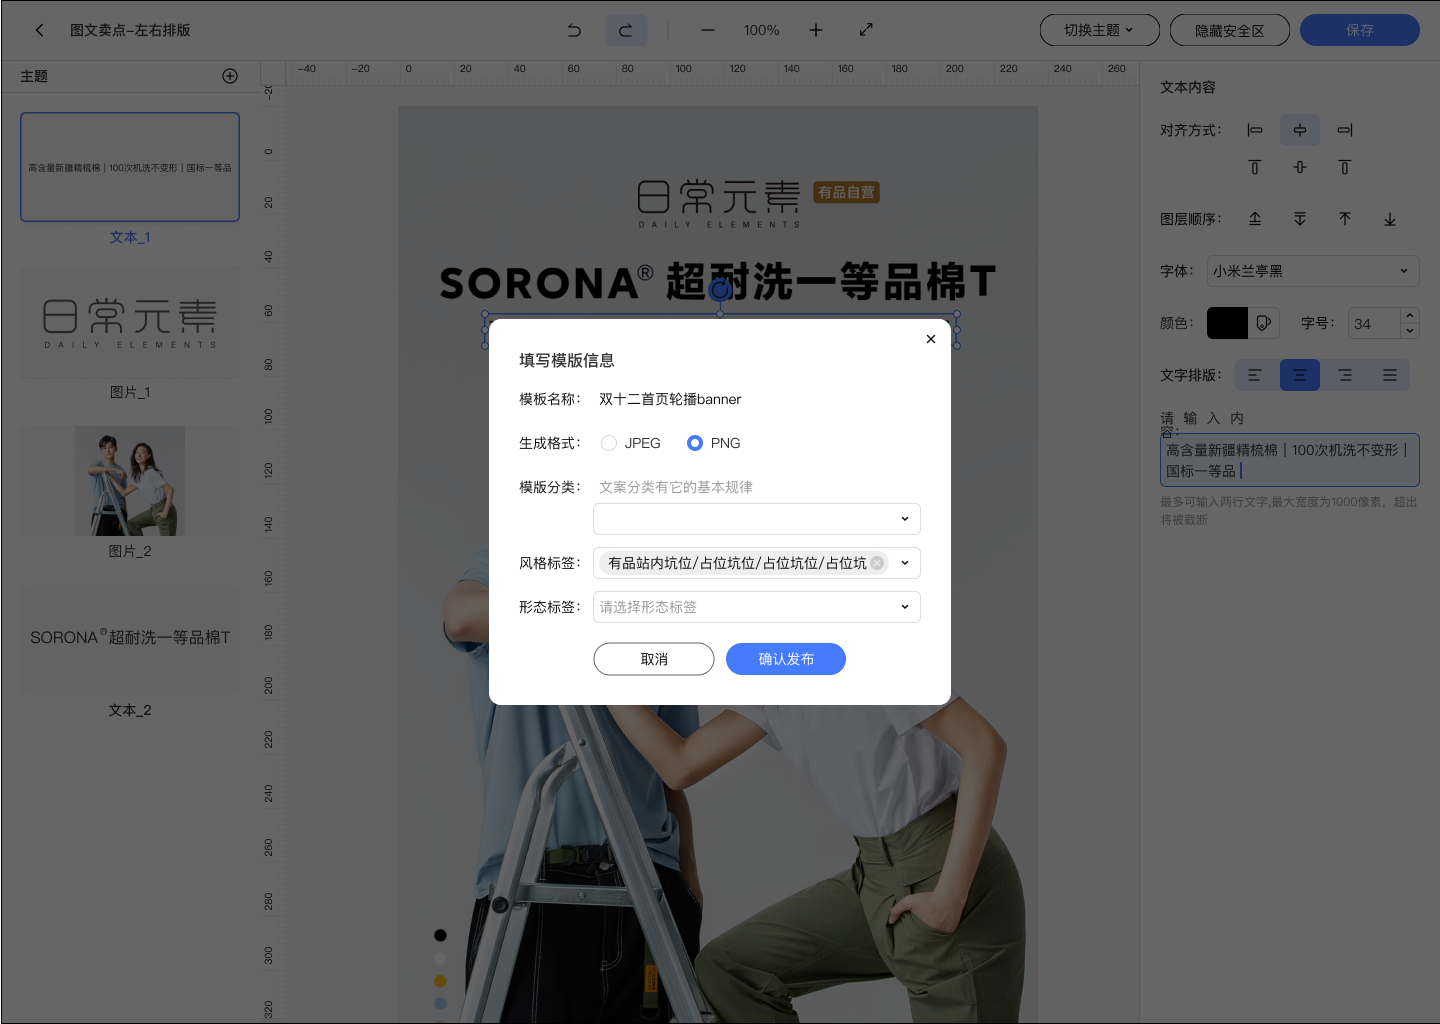This screenshot has width=1440, height=1024.
Task: Align bottom edge icon
Action: click(x=1345, y=167)
